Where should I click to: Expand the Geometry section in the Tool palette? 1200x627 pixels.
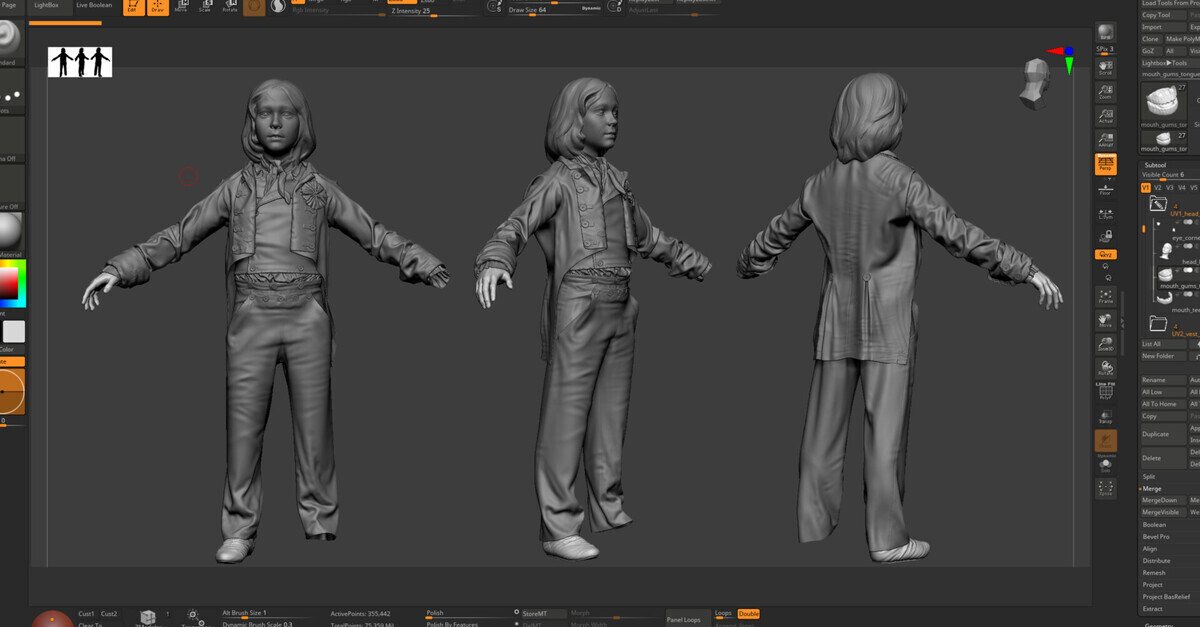click(1160, 624)
